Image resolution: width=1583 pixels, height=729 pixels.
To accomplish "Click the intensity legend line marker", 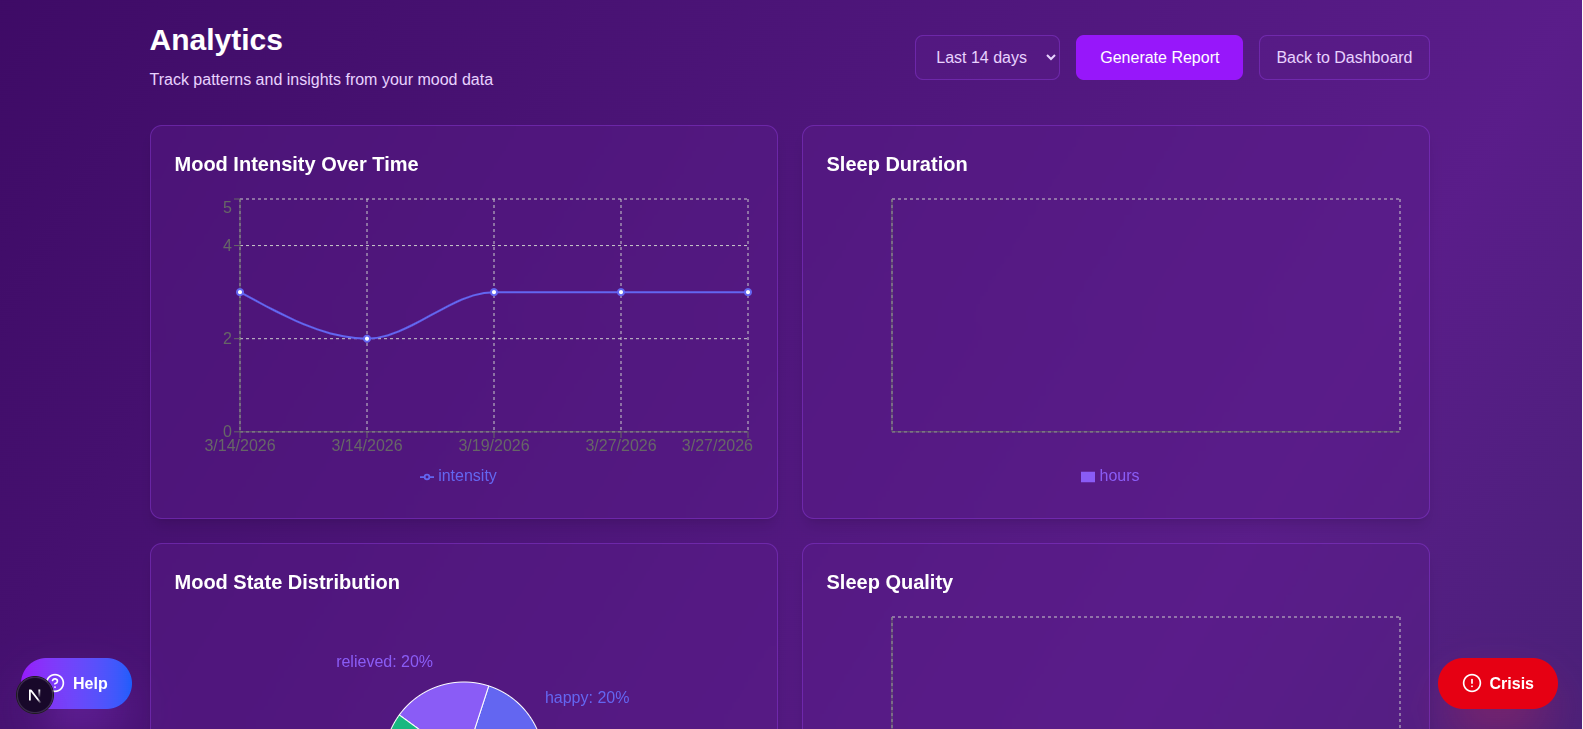I will point(427,477).
